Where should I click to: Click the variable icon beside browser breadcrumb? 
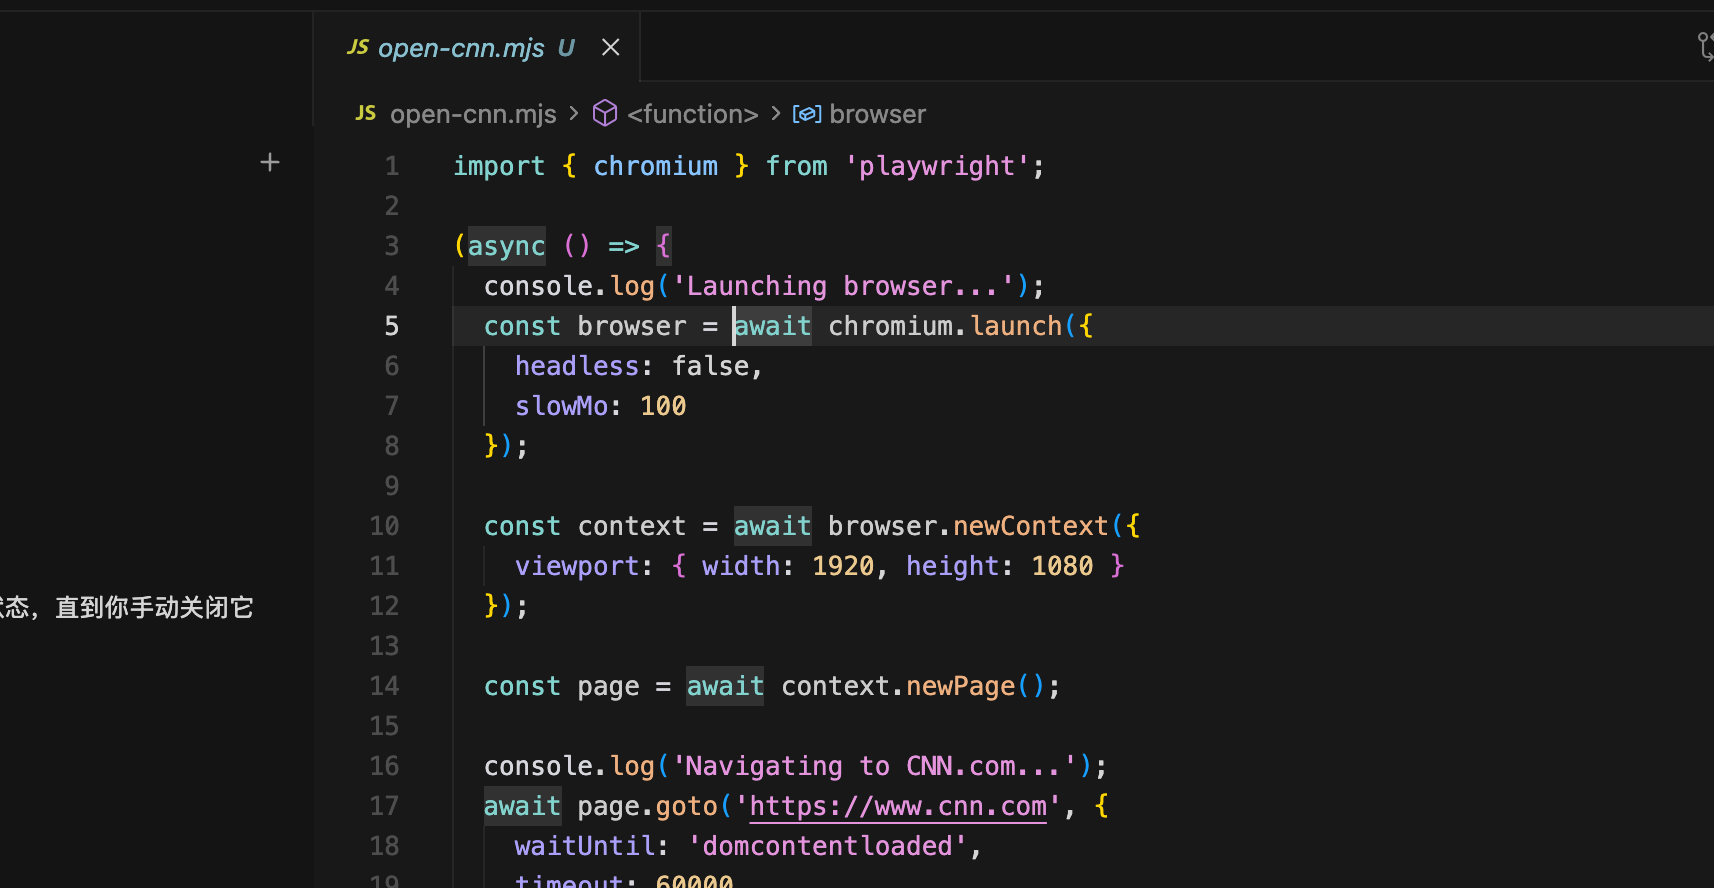pos(807,114)
